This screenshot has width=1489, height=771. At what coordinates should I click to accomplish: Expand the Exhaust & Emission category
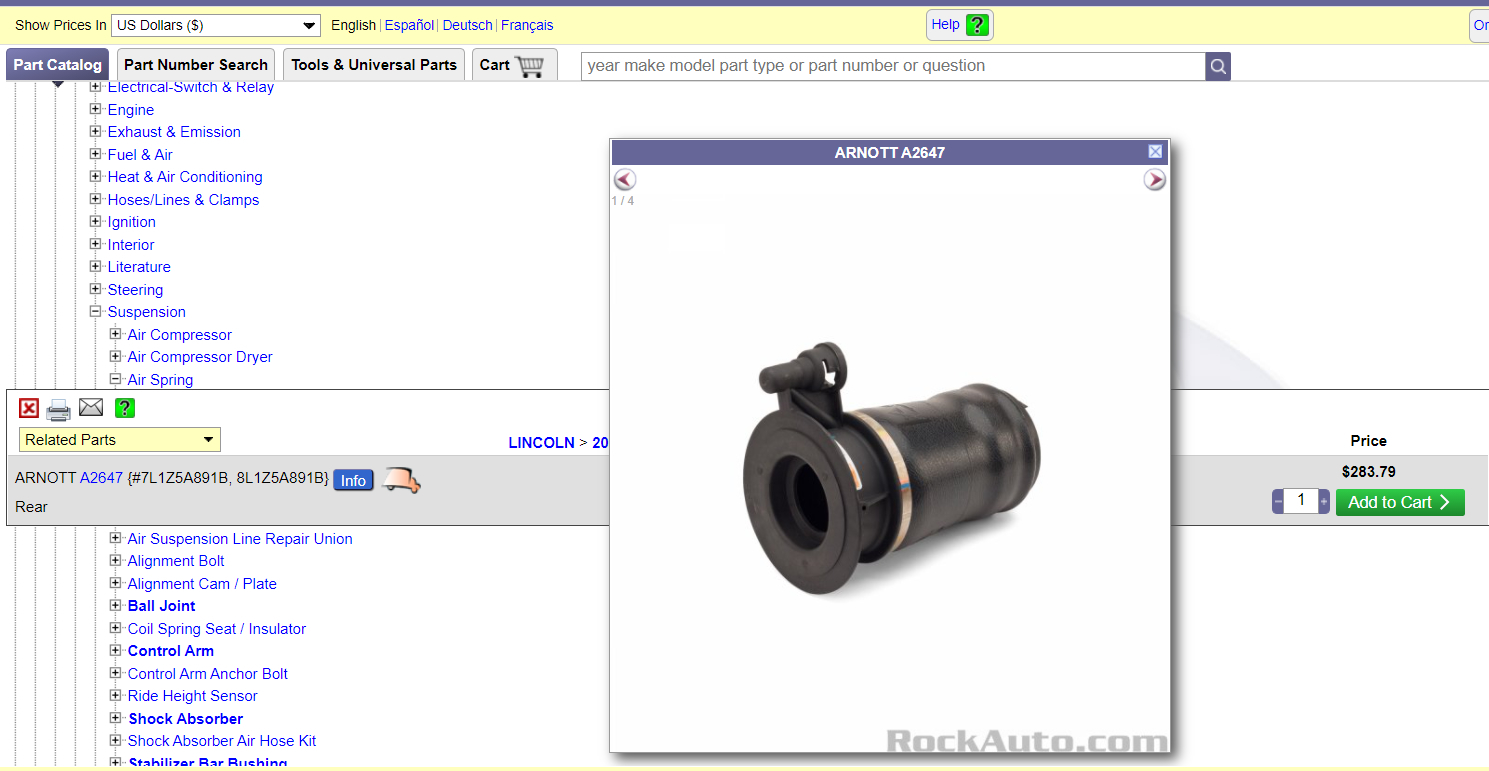[x=96, y=131]
